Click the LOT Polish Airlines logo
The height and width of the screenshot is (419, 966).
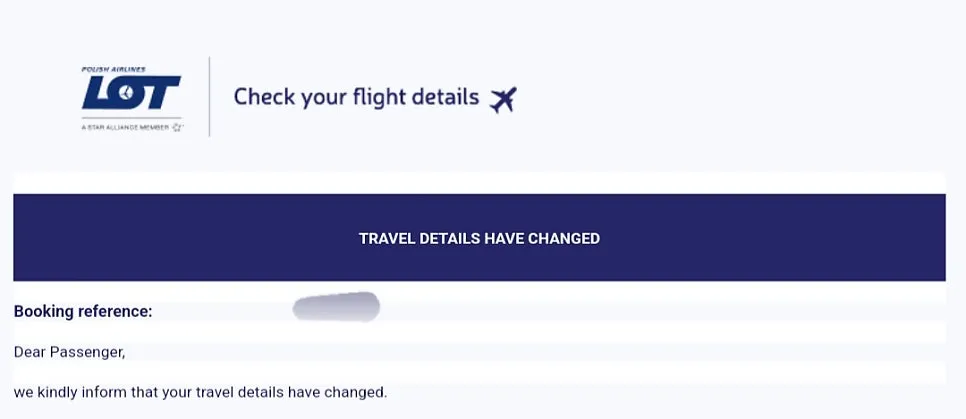pos(131,92)
